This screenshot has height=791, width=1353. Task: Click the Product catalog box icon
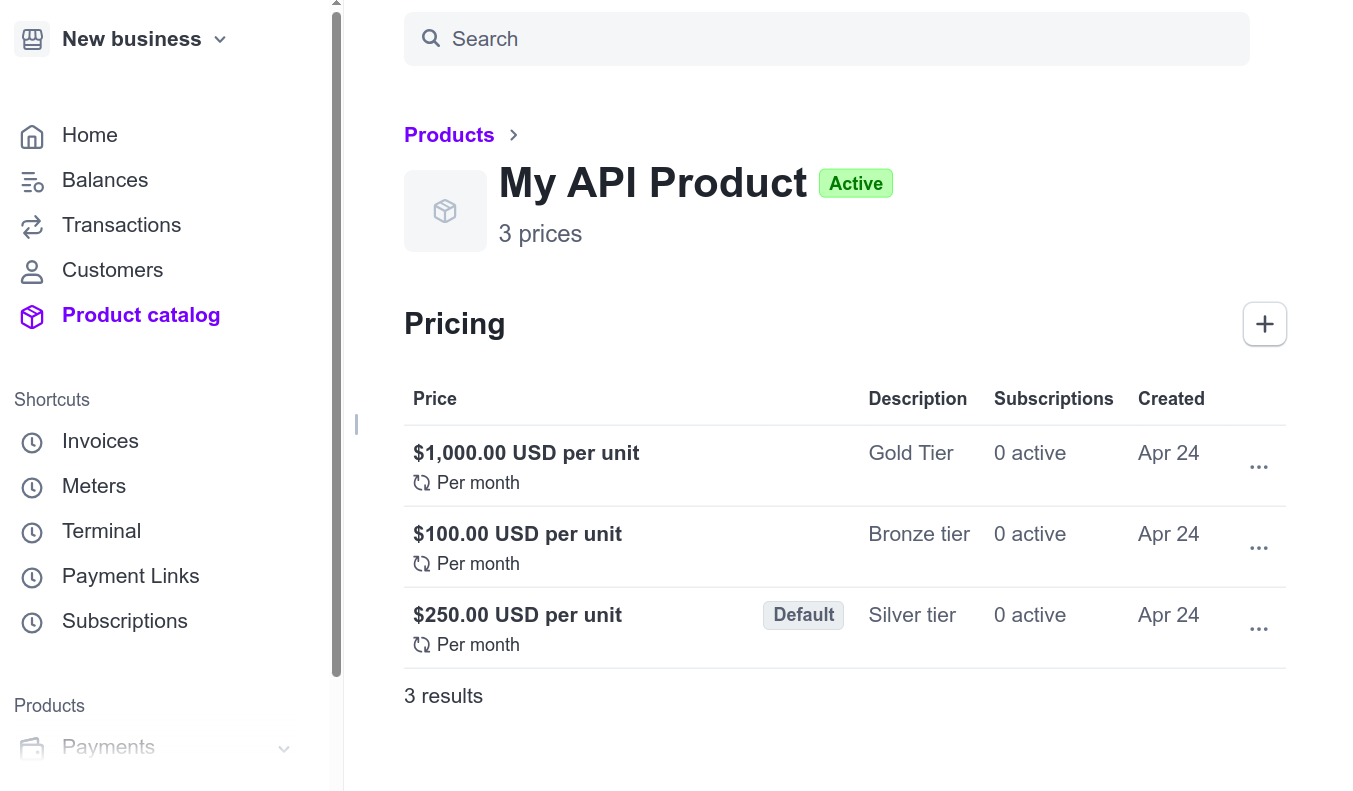point(32,315)
